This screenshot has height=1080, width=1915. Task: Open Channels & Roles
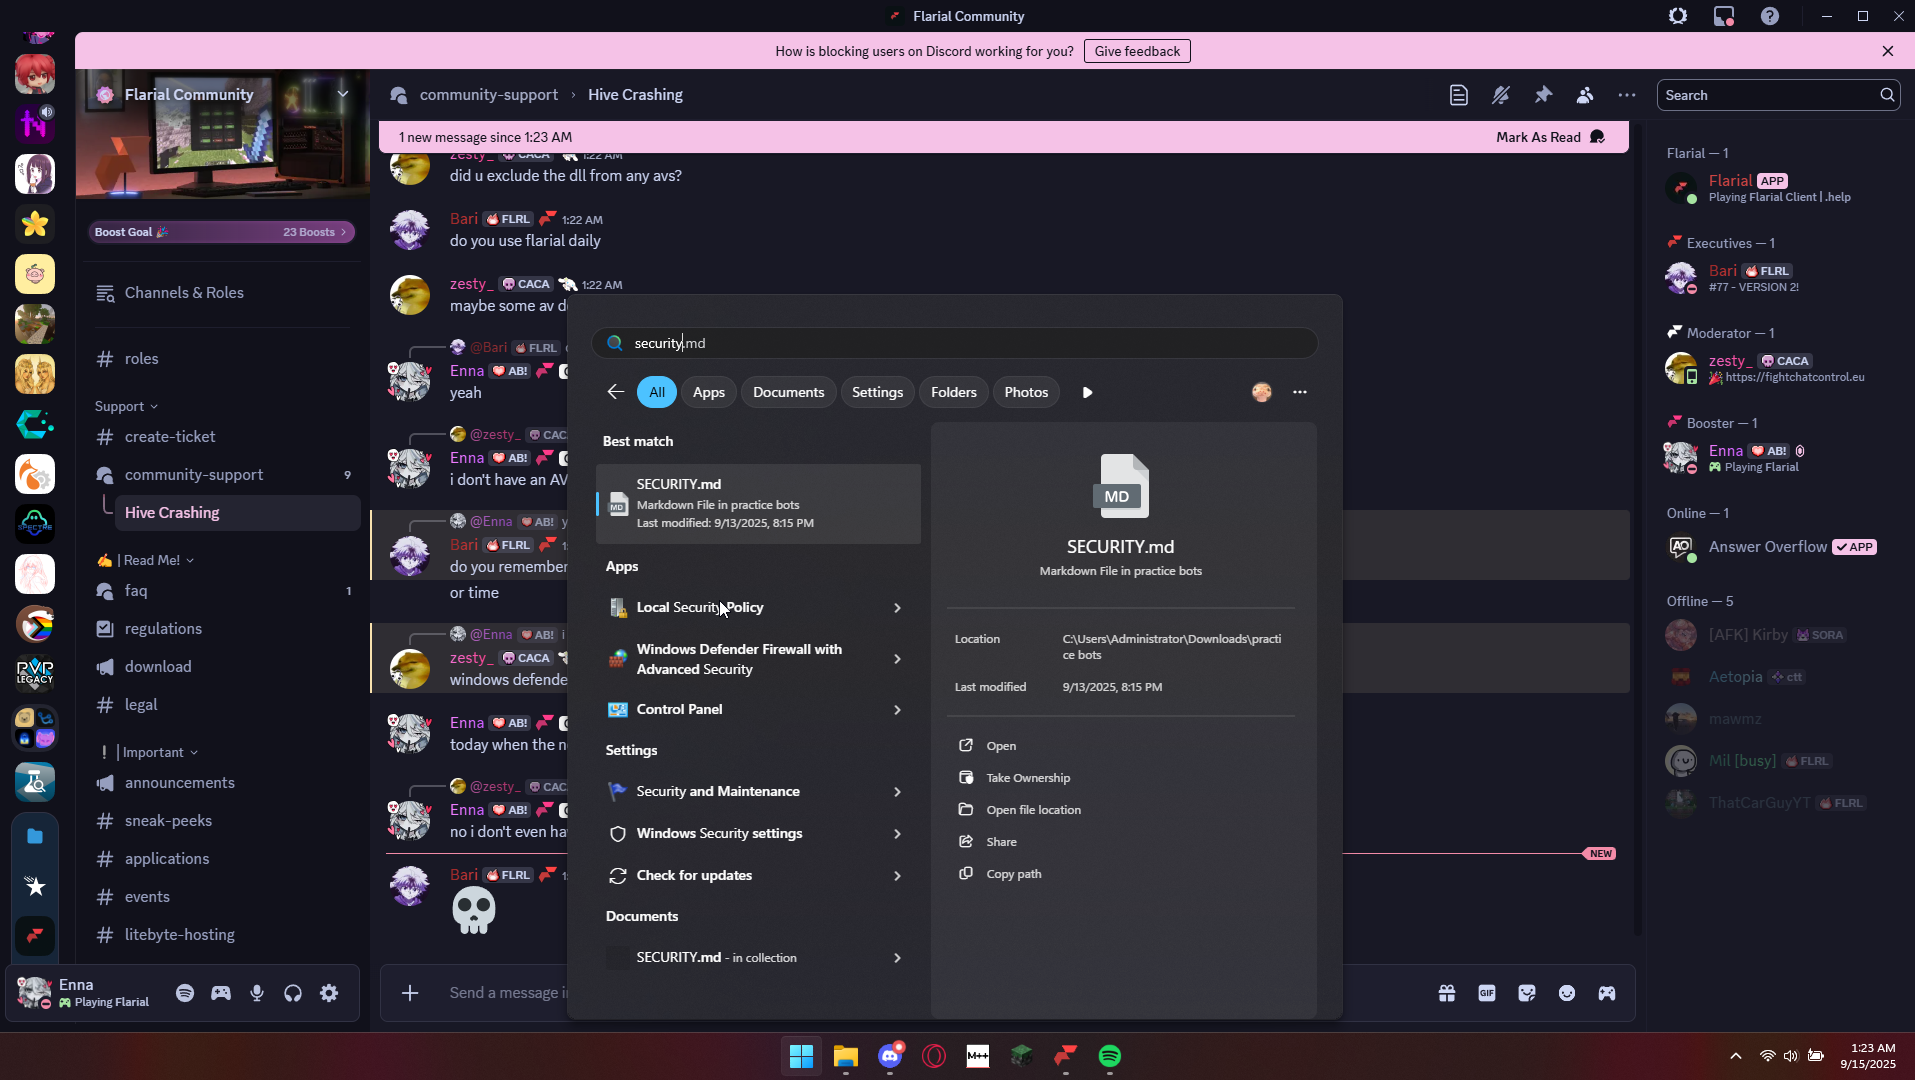(x=184, y=293)
